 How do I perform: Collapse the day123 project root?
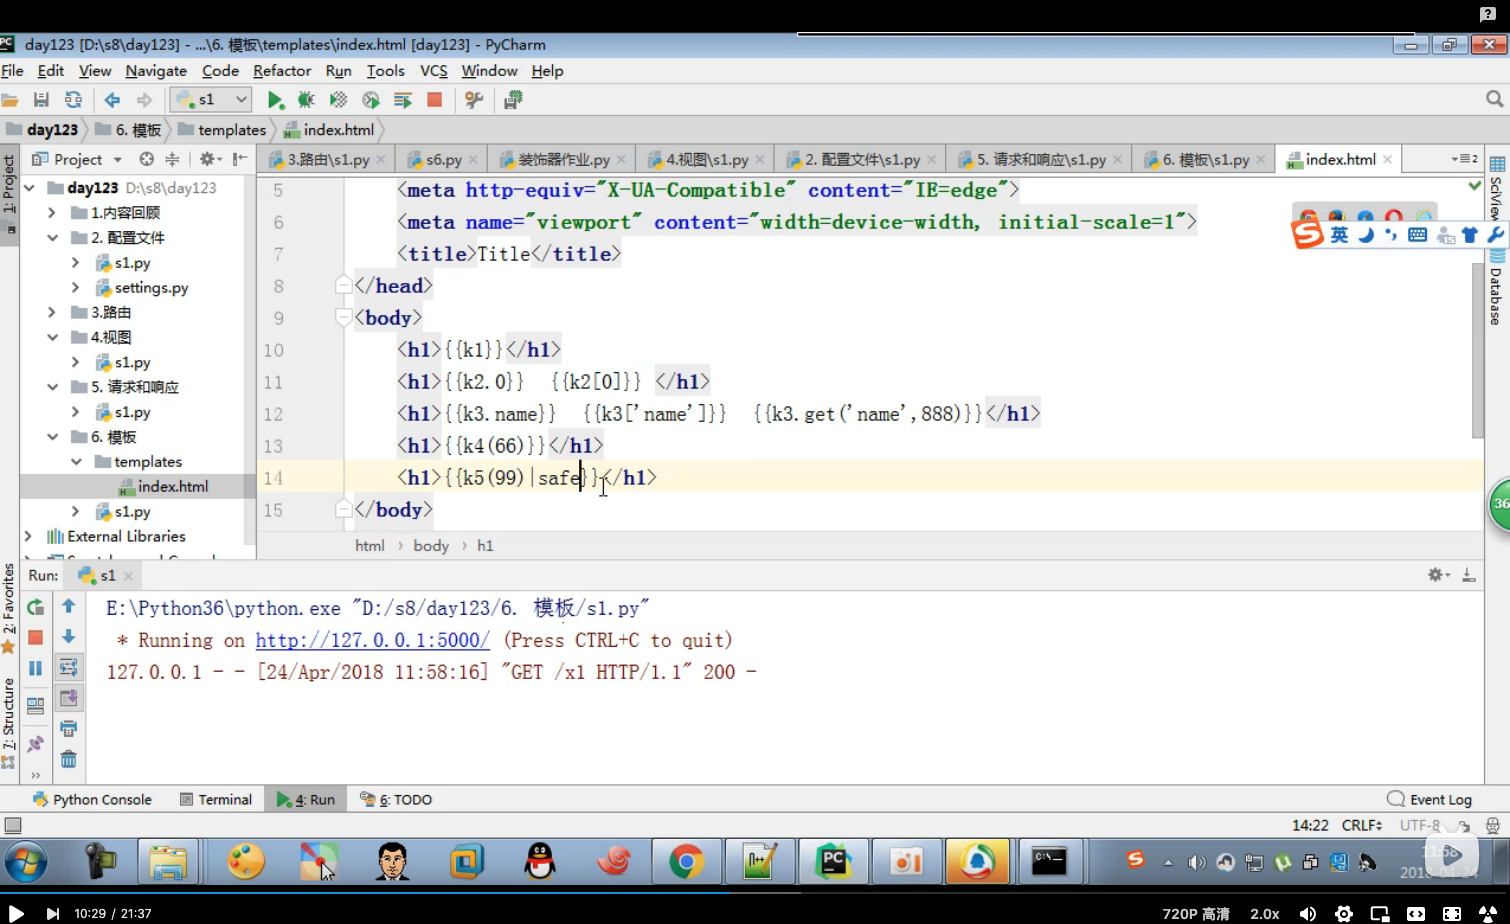click(29, 188)
